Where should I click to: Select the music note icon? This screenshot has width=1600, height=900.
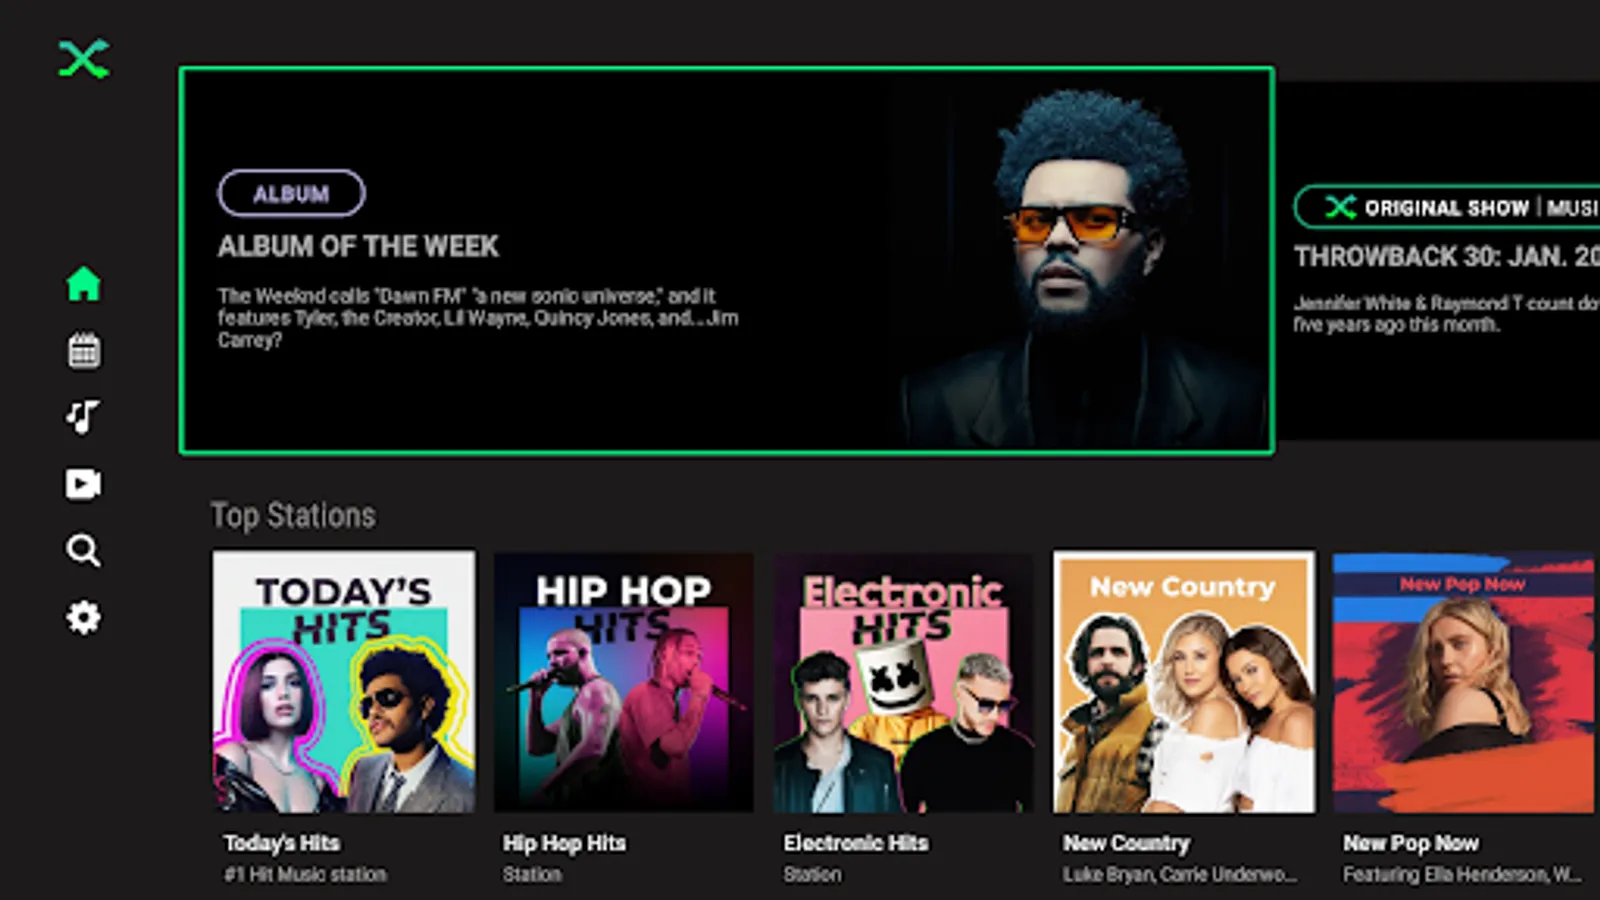[x=83, y=417]
